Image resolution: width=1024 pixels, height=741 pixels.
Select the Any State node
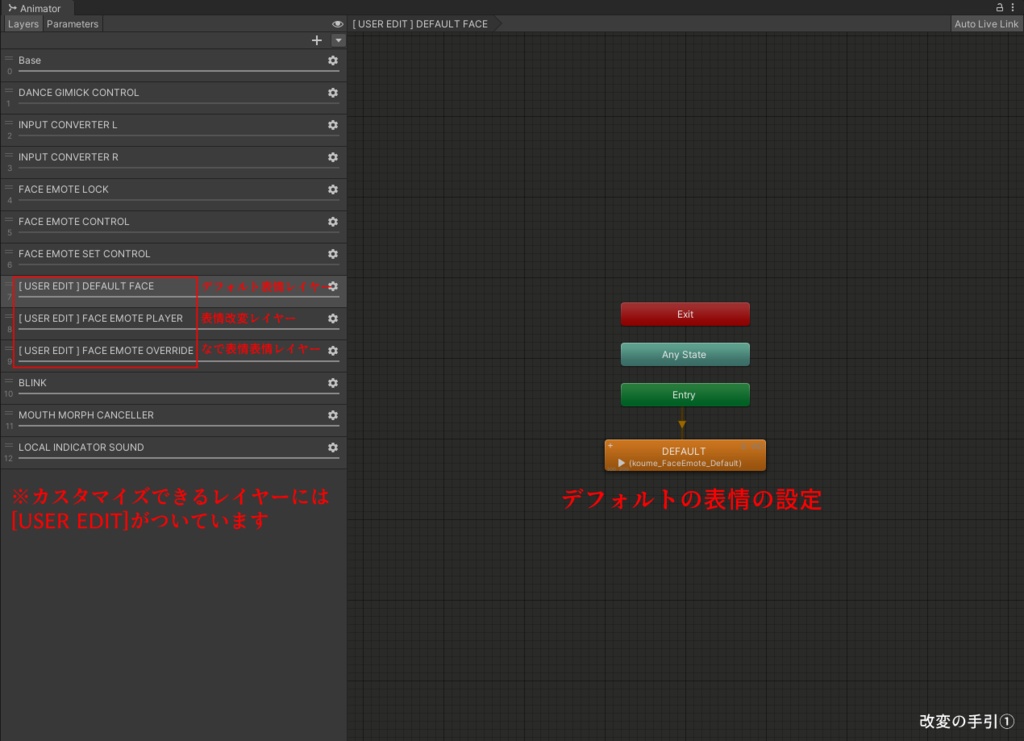[x=685, y=353]
